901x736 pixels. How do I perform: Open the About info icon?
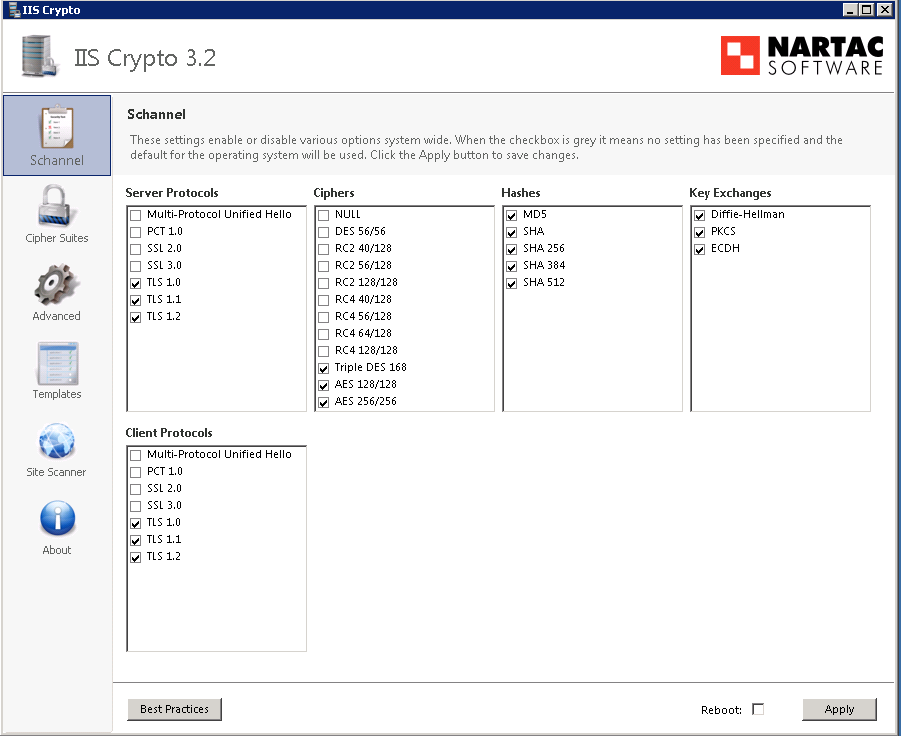57,518
